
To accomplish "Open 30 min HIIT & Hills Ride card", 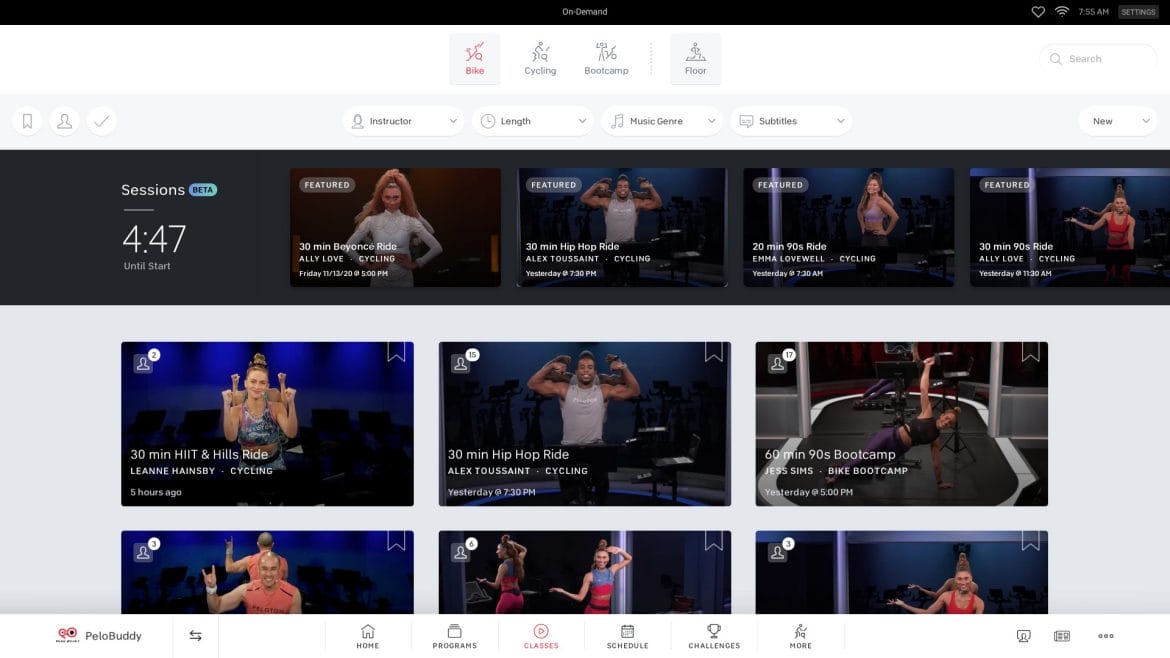I will 267,424.
